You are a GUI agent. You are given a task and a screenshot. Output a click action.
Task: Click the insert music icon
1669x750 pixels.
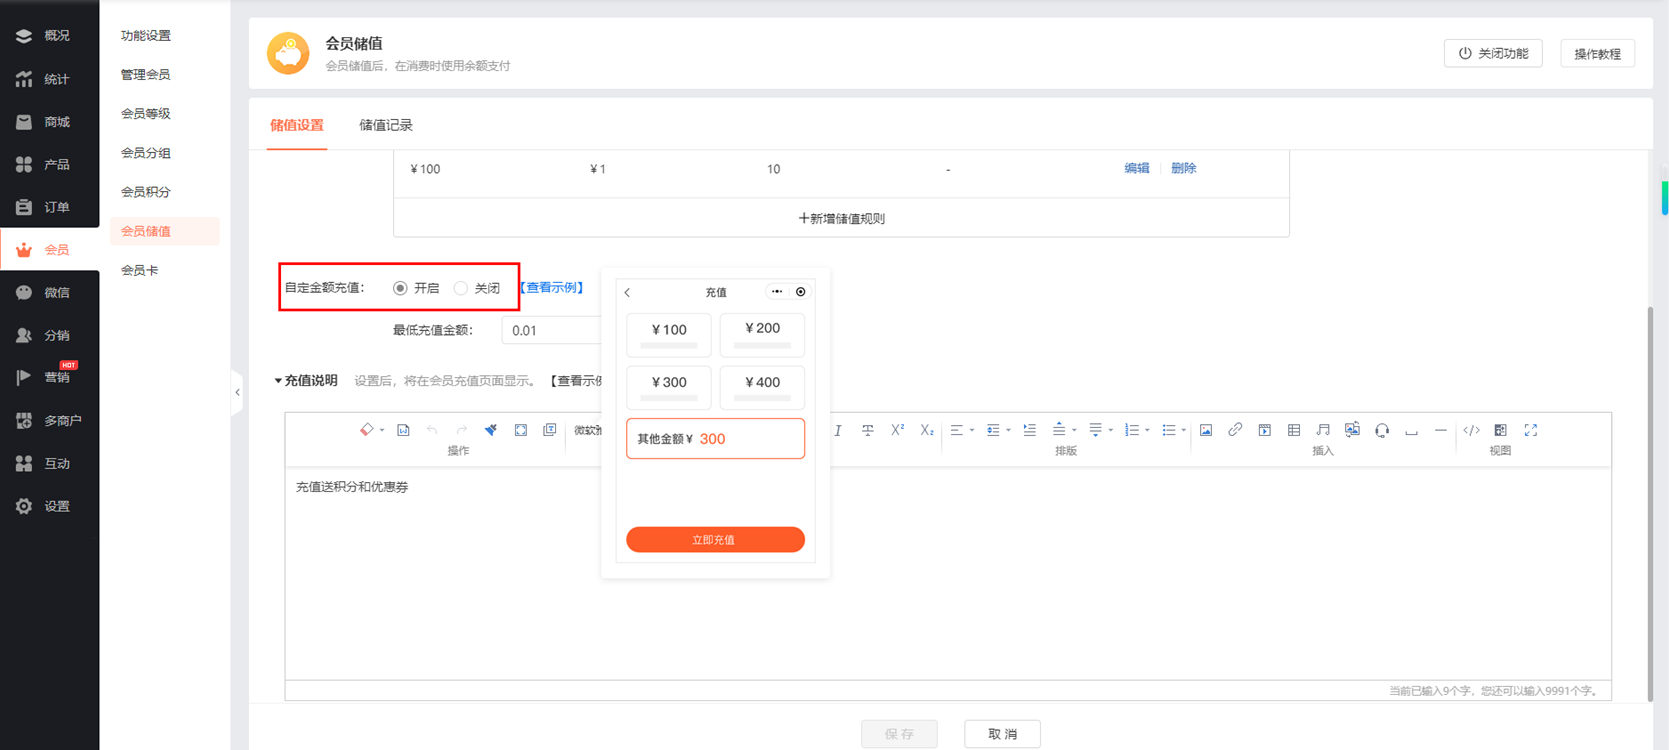[x=1323, y=430]
